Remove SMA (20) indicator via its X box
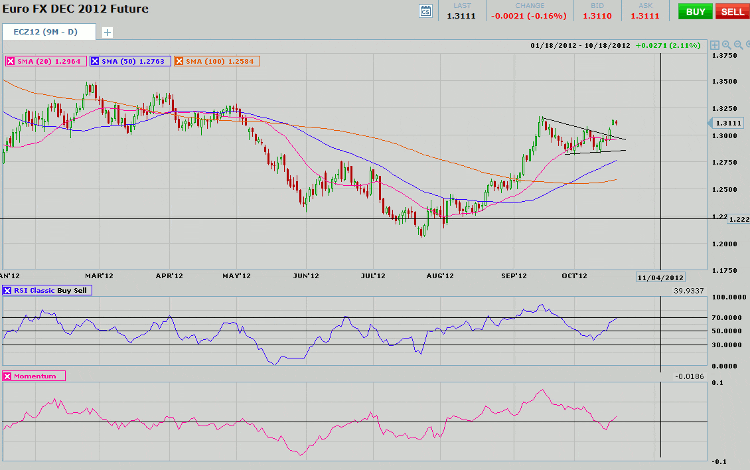The height and width of the screenshot is (470, 750). click(9, 61)
